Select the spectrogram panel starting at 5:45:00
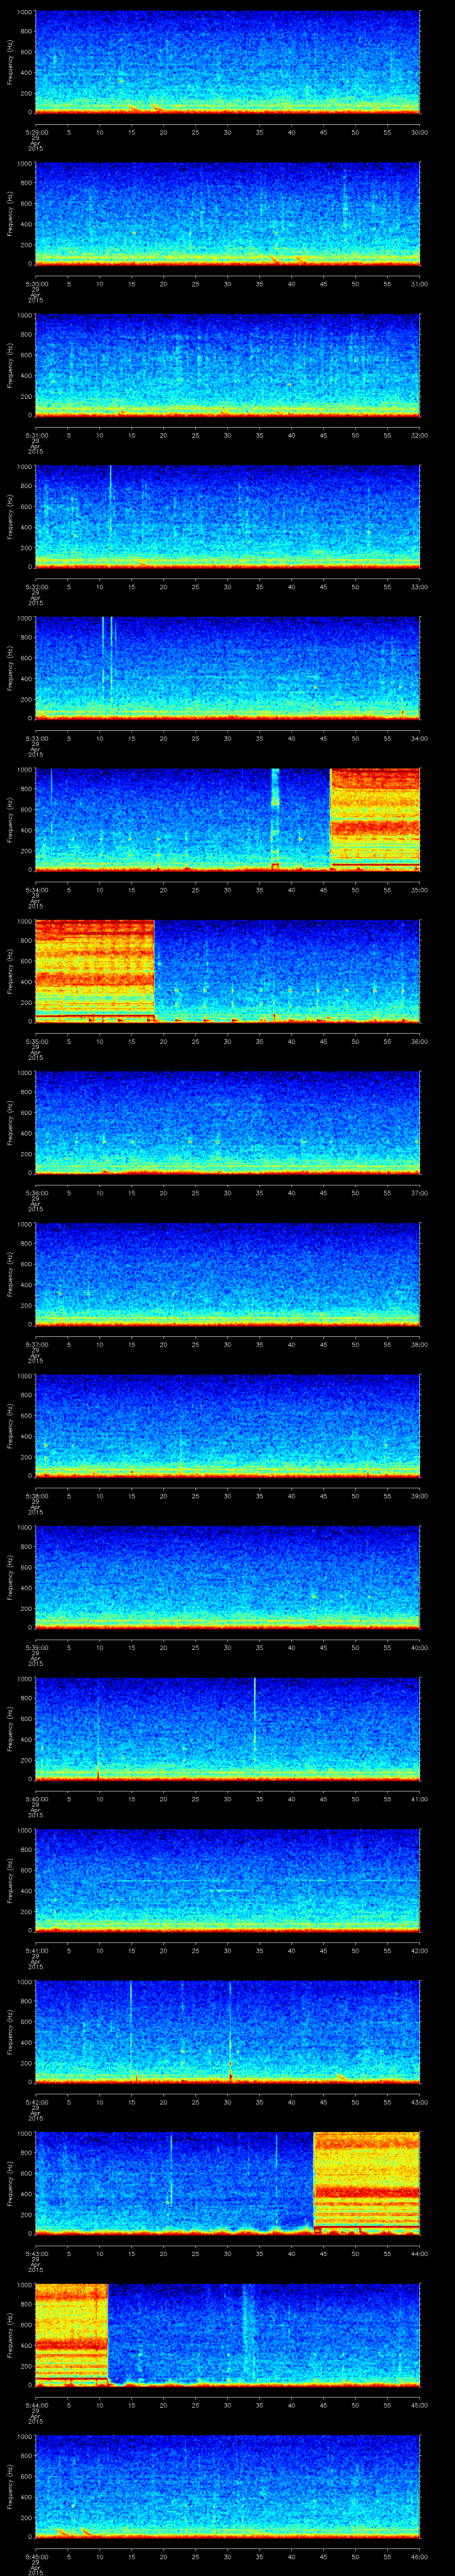This screenshot has height=2576, width=455. tap(227, 2486)
